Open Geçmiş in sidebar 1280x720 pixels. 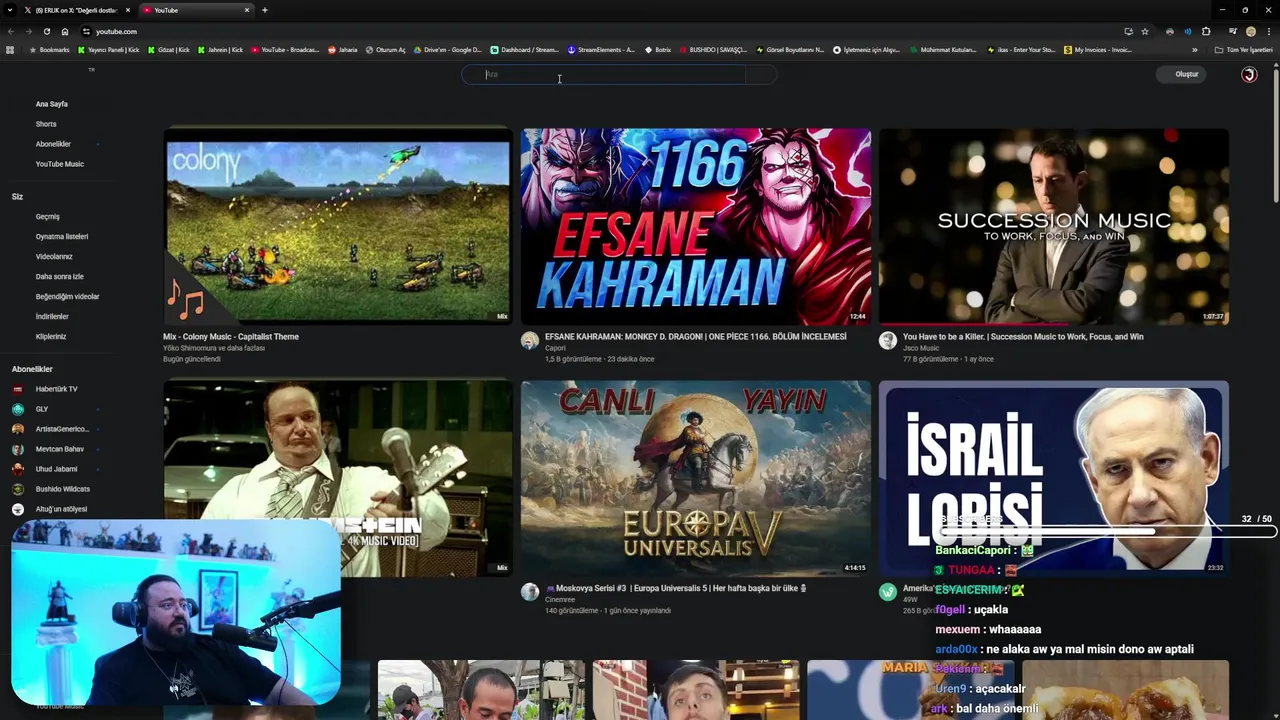click(x=48, y=217)
